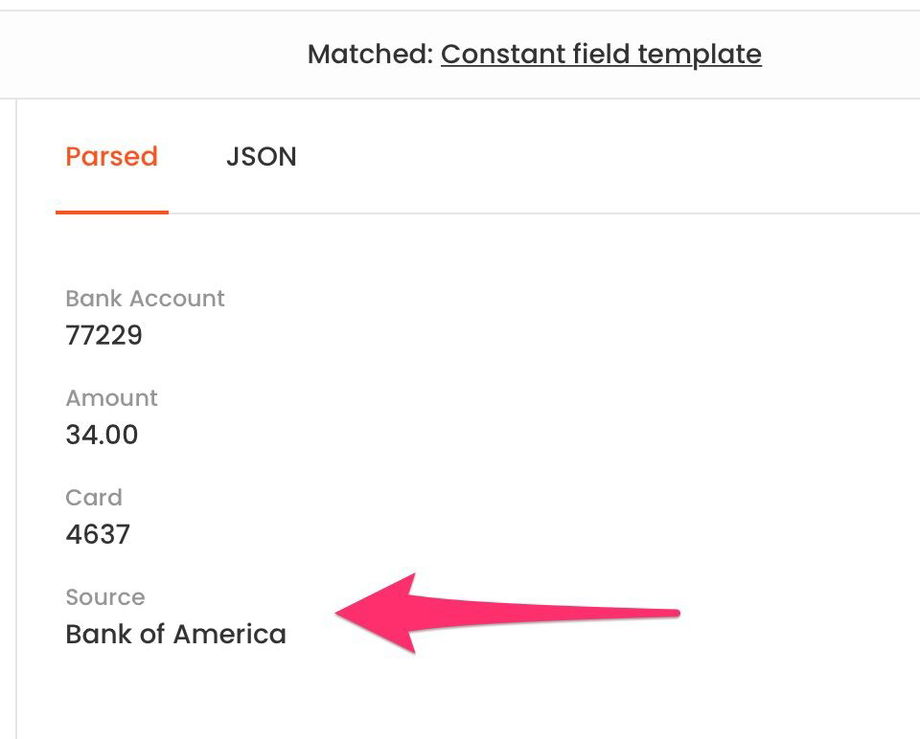Click the Amount field label

coord(112,398)
